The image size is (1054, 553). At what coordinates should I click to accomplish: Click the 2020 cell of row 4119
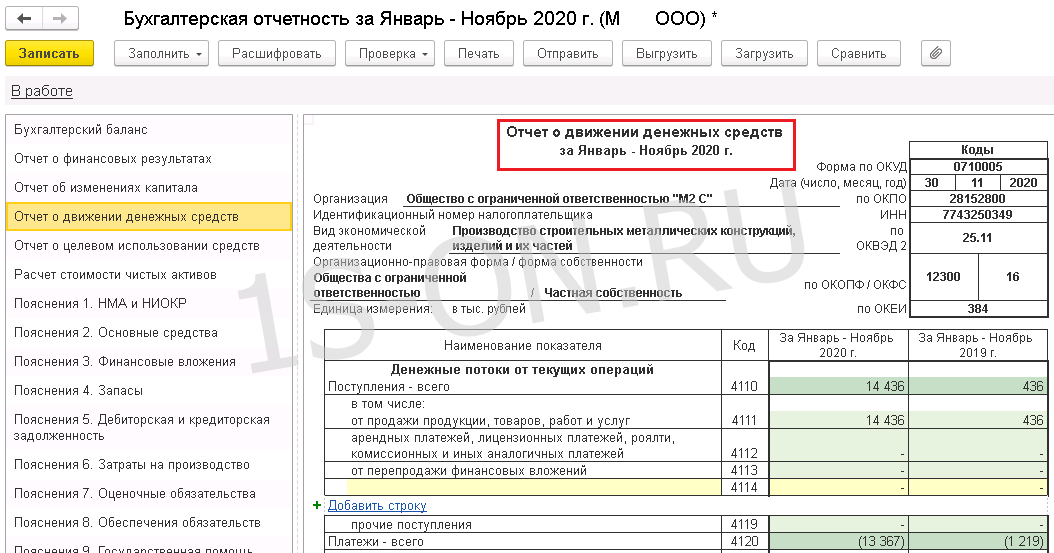(x=838, y=524)
